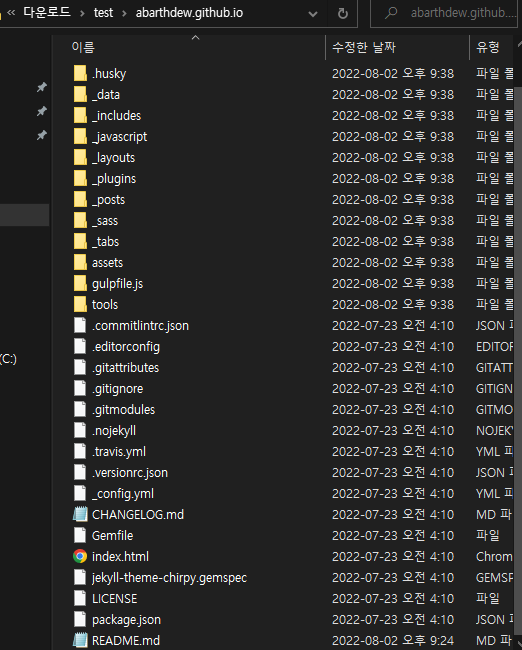The width and height of the screenshot is (522, 650).
Task: Click the file icon of package.json
Action: click(80, 619)
